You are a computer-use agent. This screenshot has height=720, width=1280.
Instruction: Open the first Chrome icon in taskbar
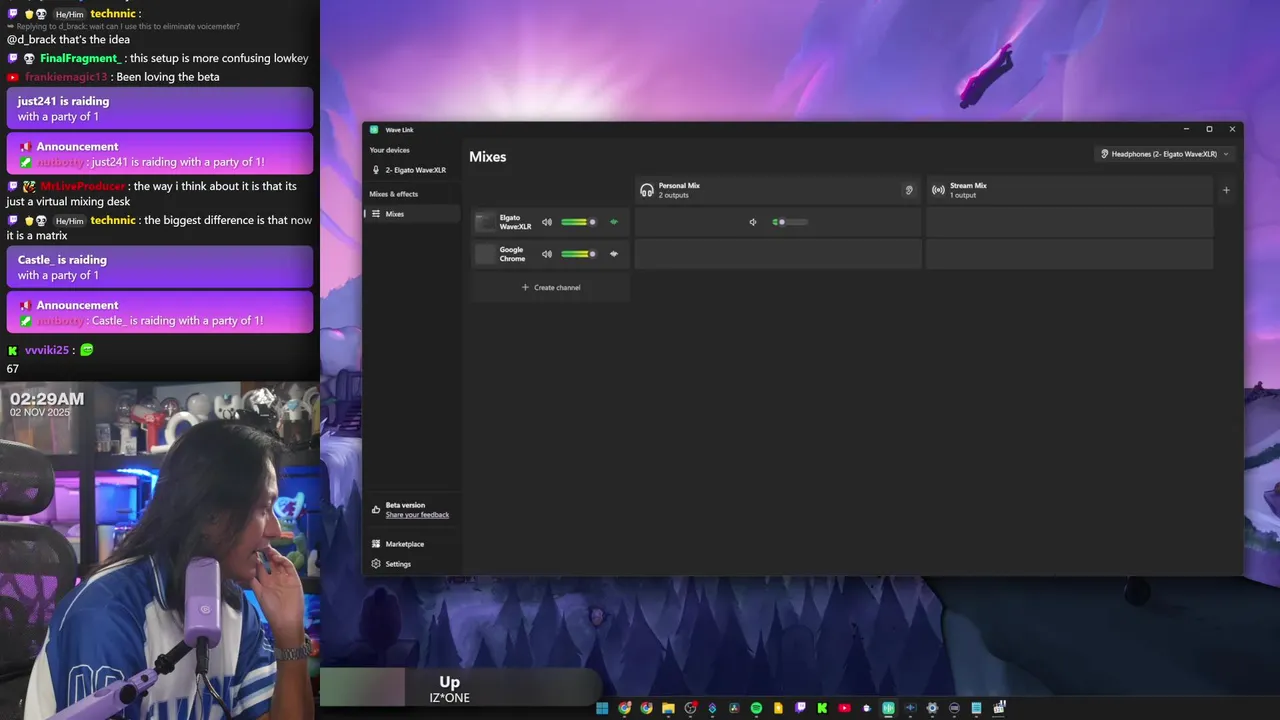point(624,708)
